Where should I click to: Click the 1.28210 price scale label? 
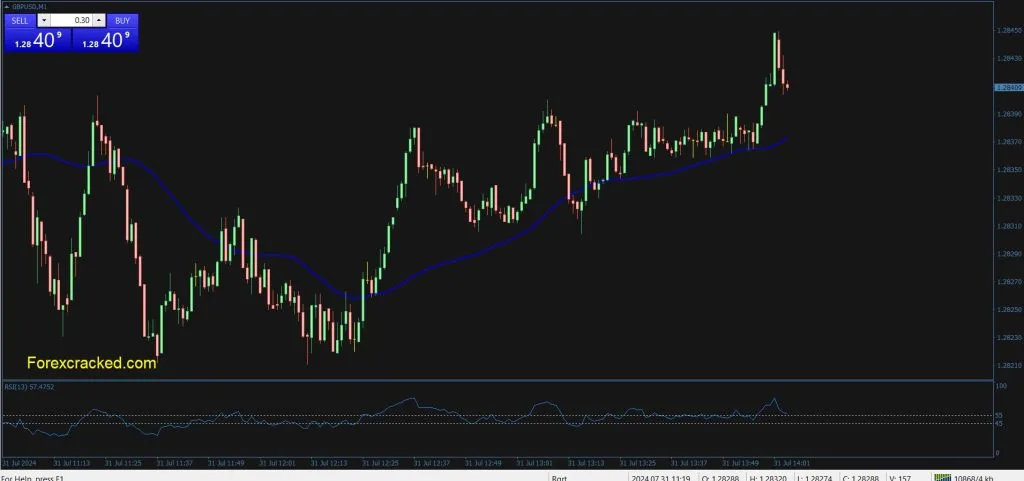1009,365
